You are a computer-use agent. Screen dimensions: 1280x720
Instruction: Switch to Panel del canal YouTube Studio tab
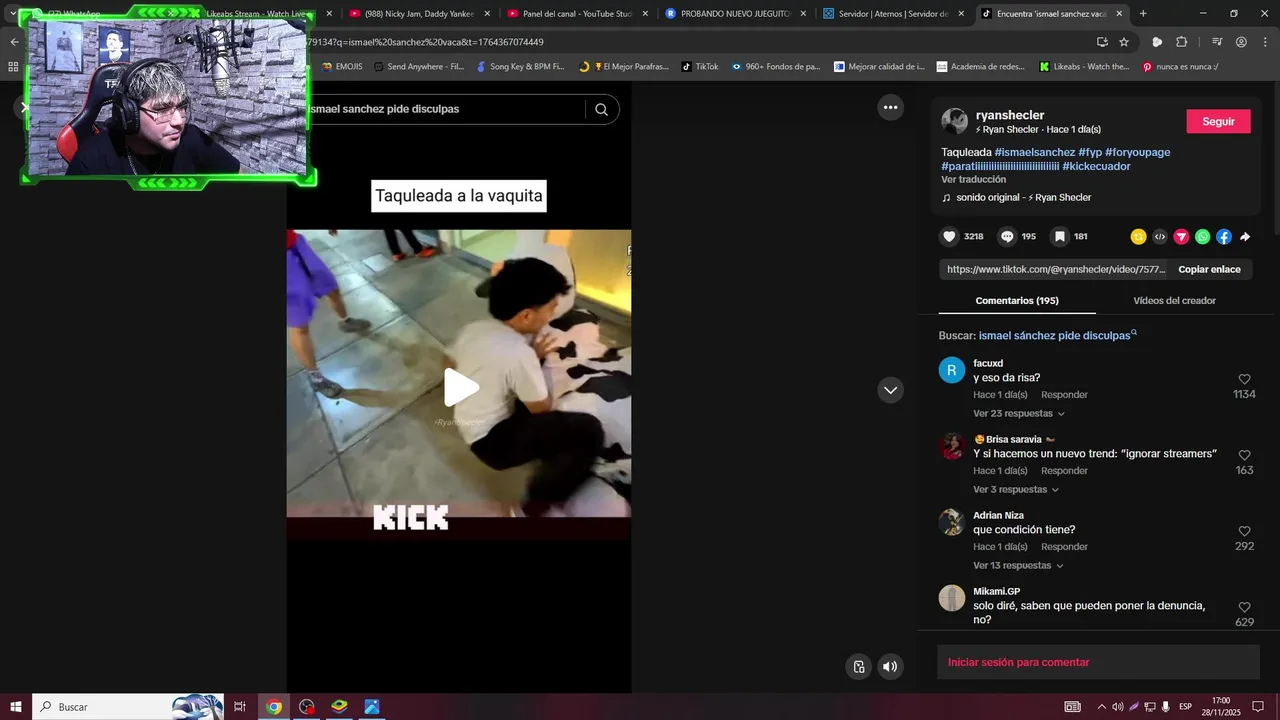click(x=576, y=14)
